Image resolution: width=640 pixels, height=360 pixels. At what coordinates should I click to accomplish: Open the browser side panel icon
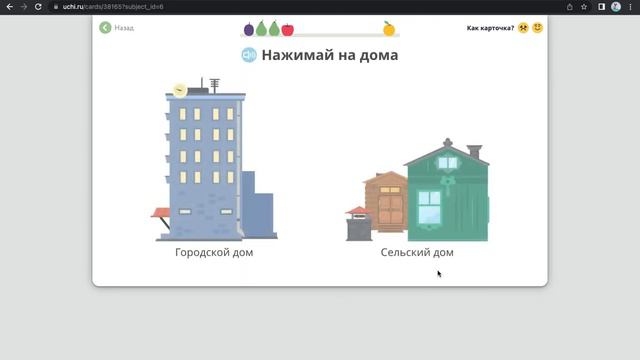click(601, 7)
